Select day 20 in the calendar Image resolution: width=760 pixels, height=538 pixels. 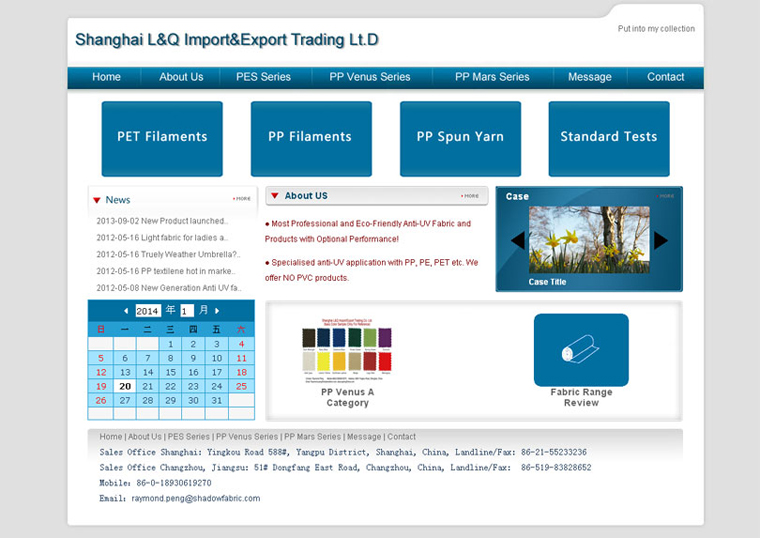125,386
